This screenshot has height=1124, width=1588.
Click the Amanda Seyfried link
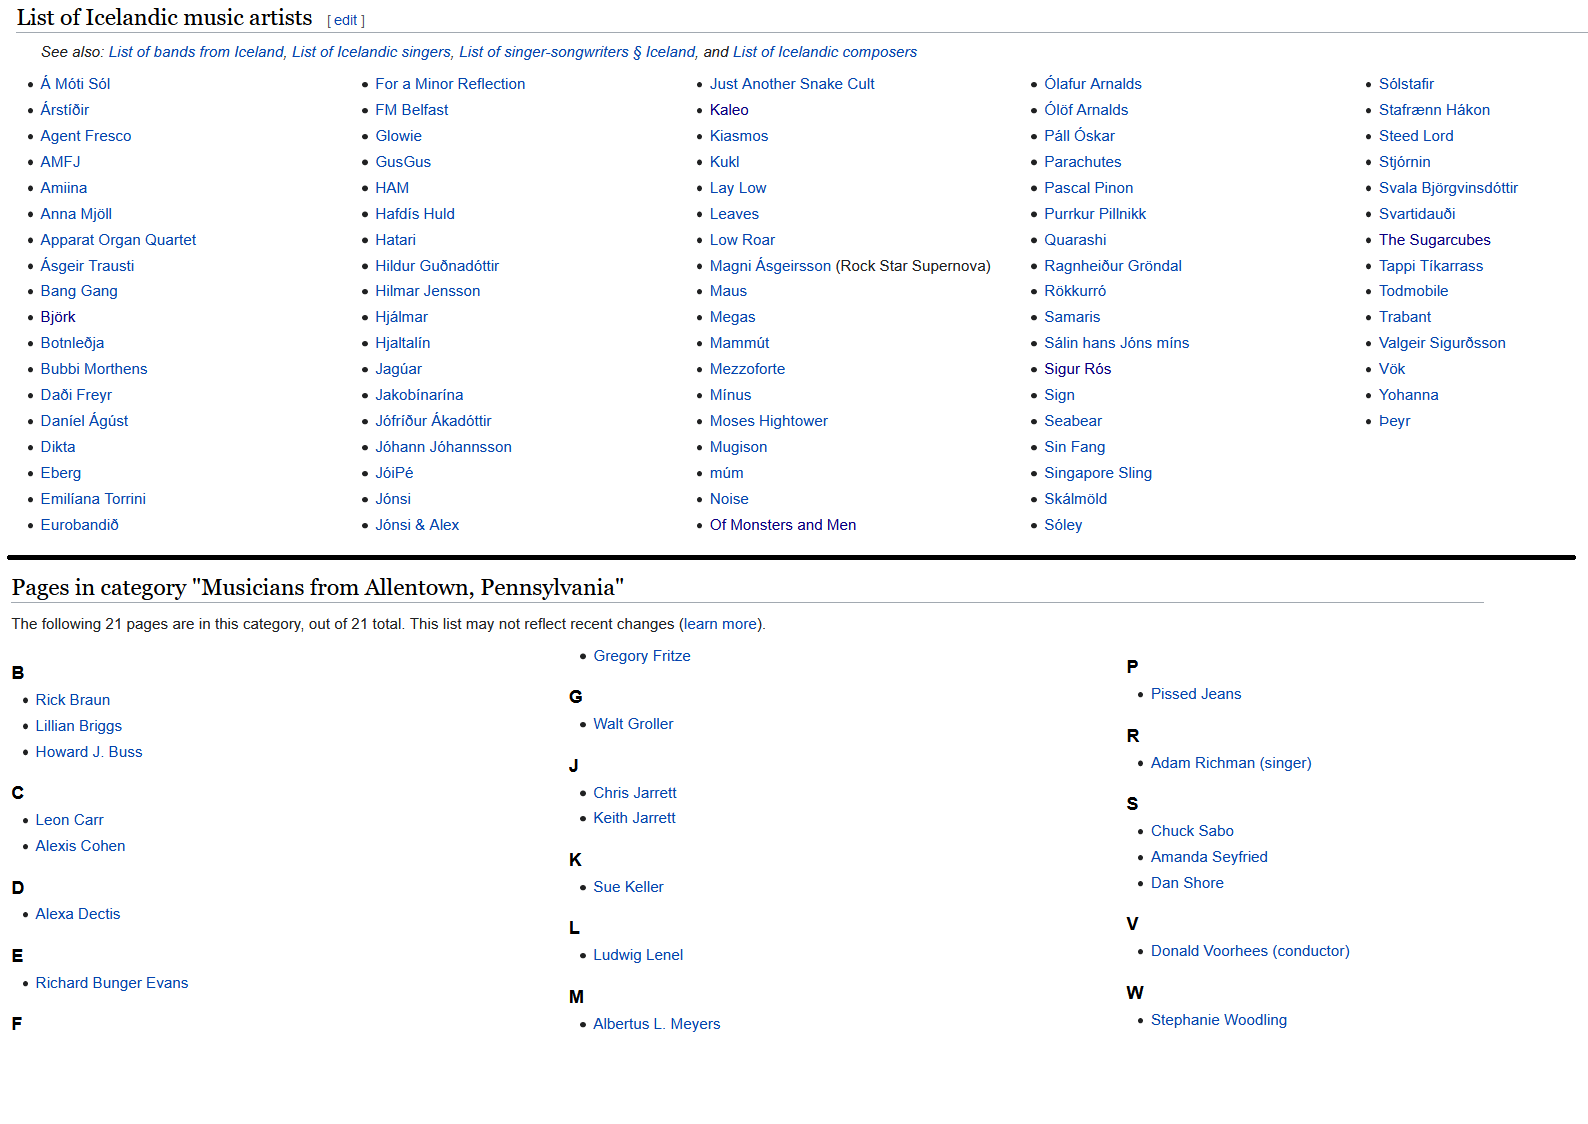[1209, 857]
